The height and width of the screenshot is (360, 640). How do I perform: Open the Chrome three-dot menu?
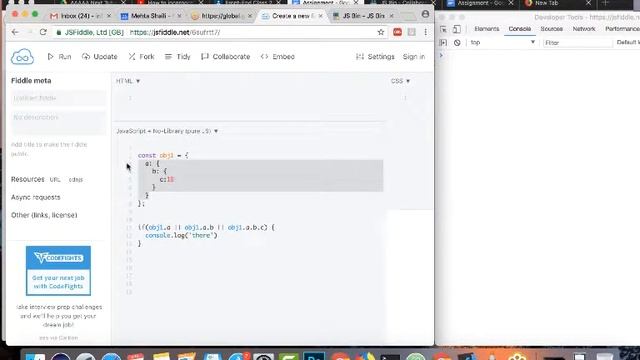pyautogui.click(x=425, y=32)
